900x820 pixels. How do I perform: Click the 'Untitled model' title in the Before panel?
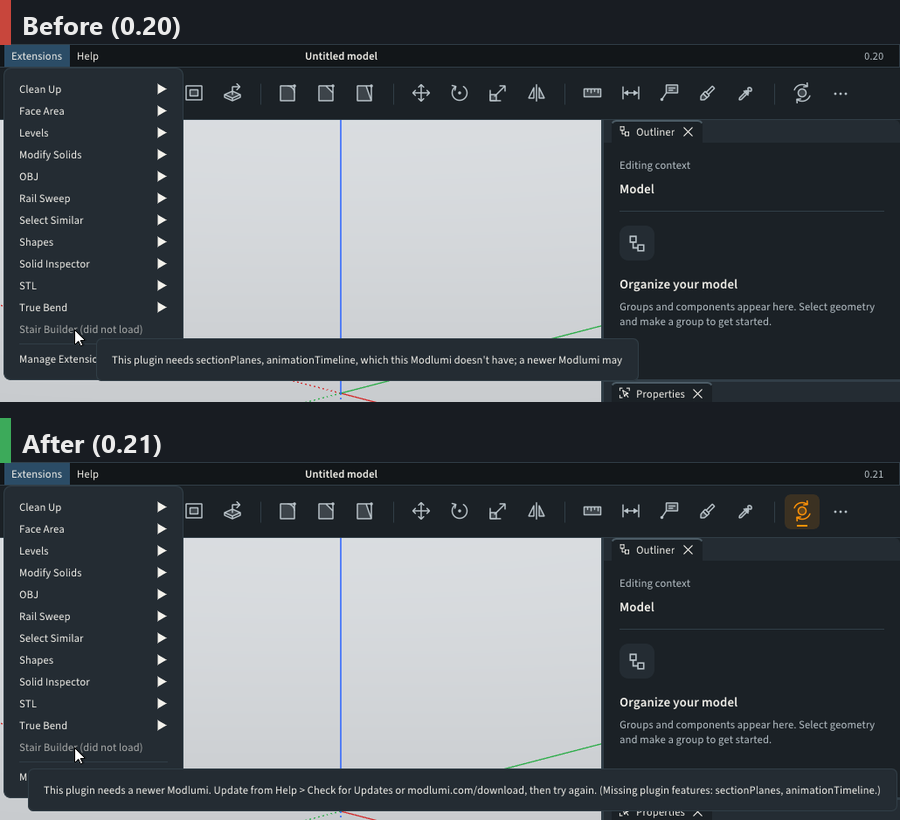click(341, 56)
